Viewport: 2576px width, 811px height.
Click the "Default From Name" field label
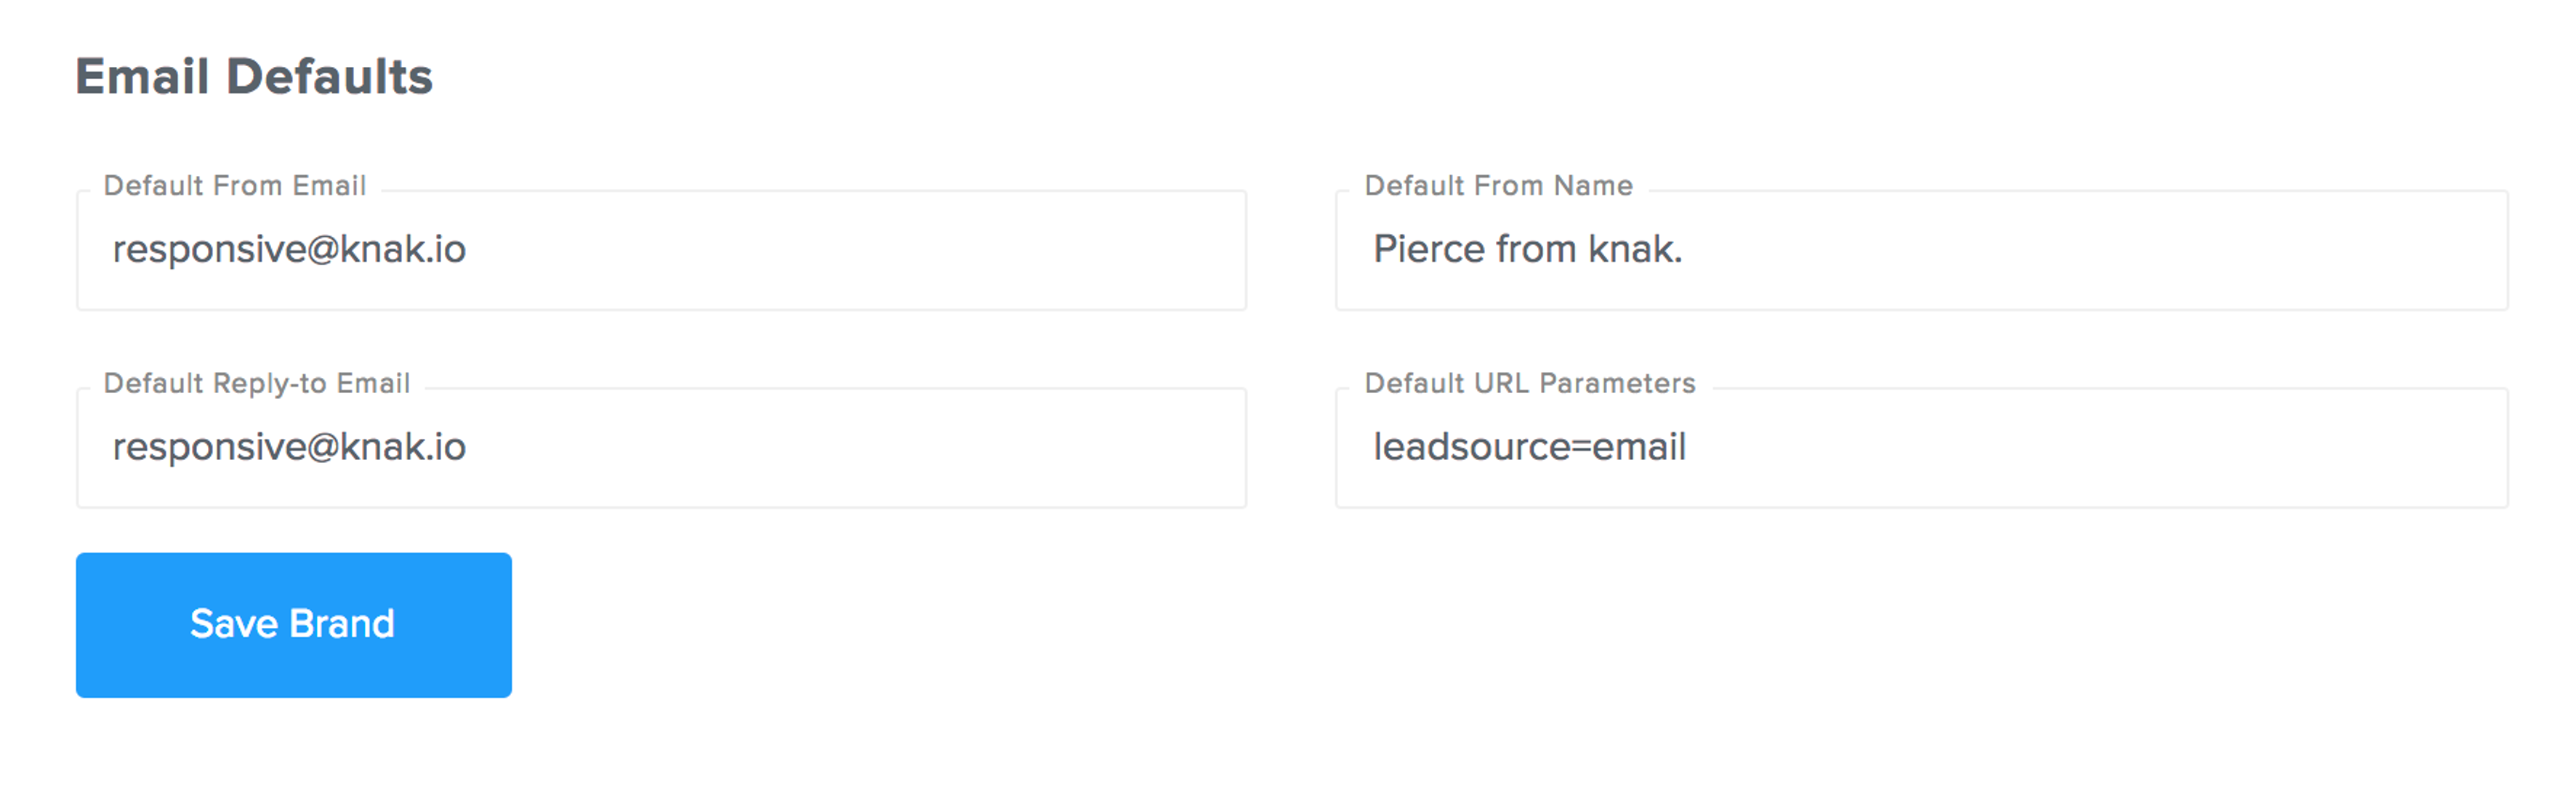(x=1498, y=186)
